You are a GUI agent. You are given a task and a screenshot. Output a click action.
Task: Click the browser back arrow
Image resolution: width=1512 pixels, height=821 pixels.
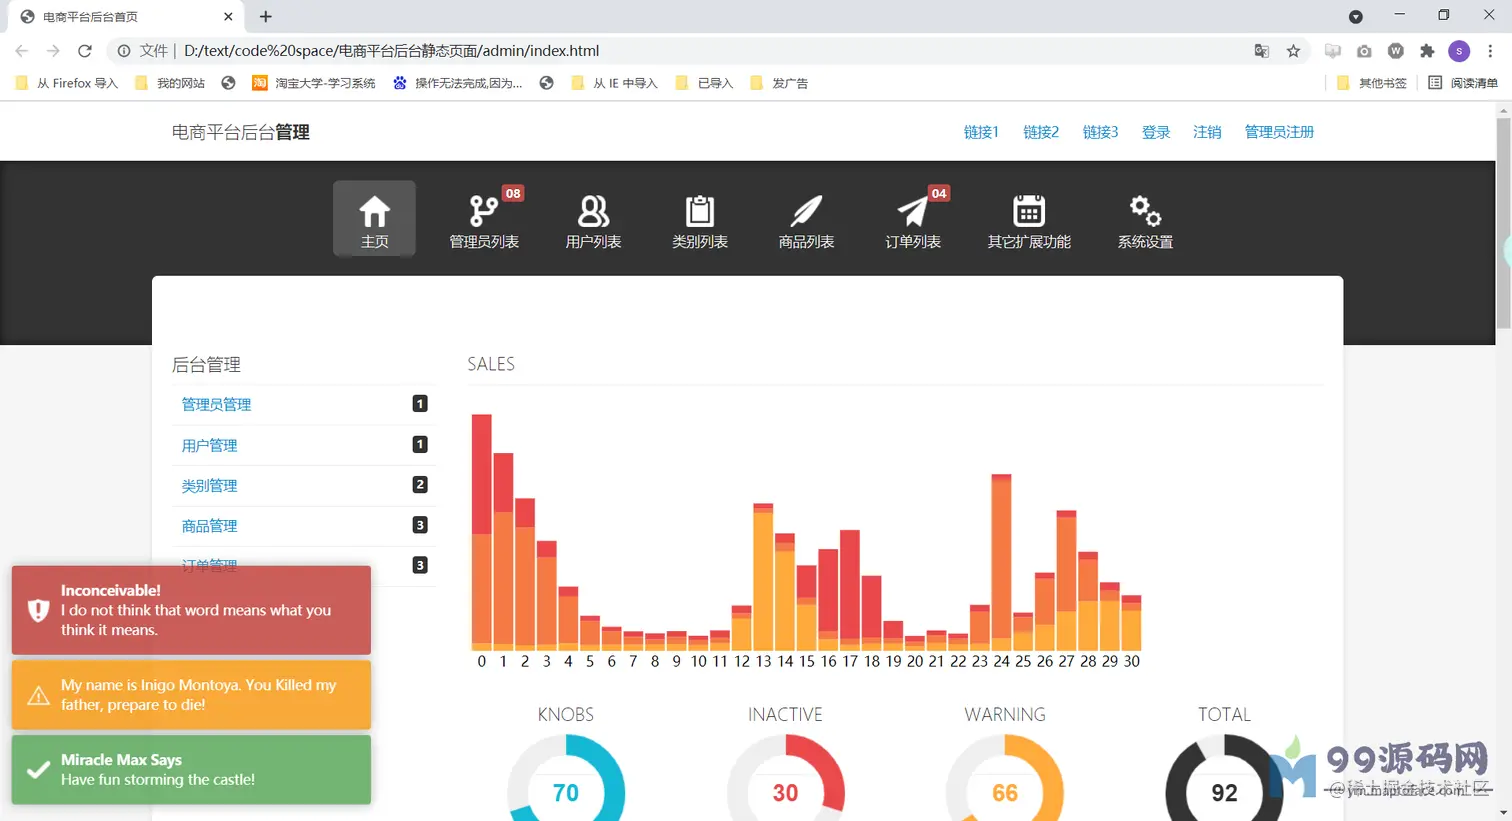point(22,51)
